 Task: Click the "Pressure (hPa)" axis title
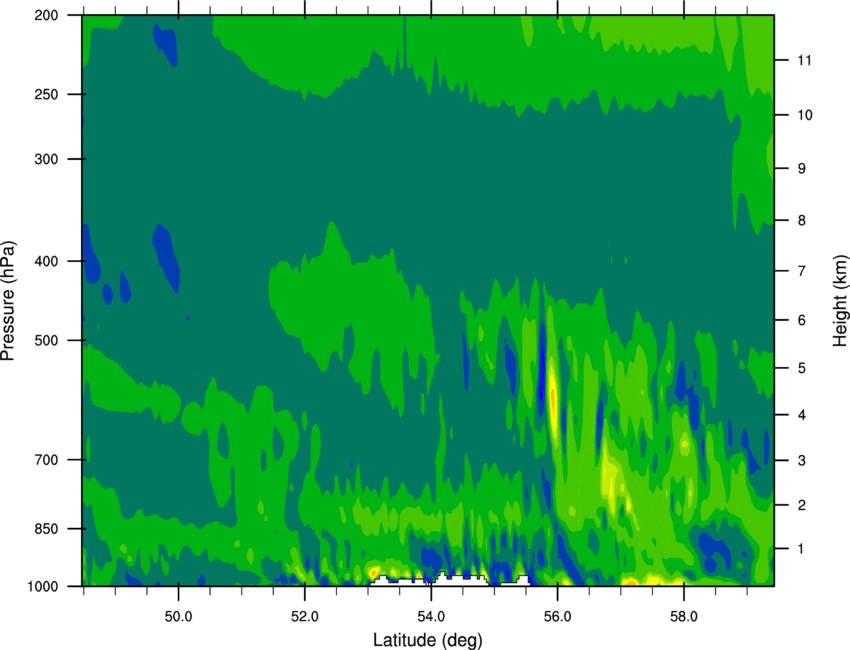pos(8,301)
